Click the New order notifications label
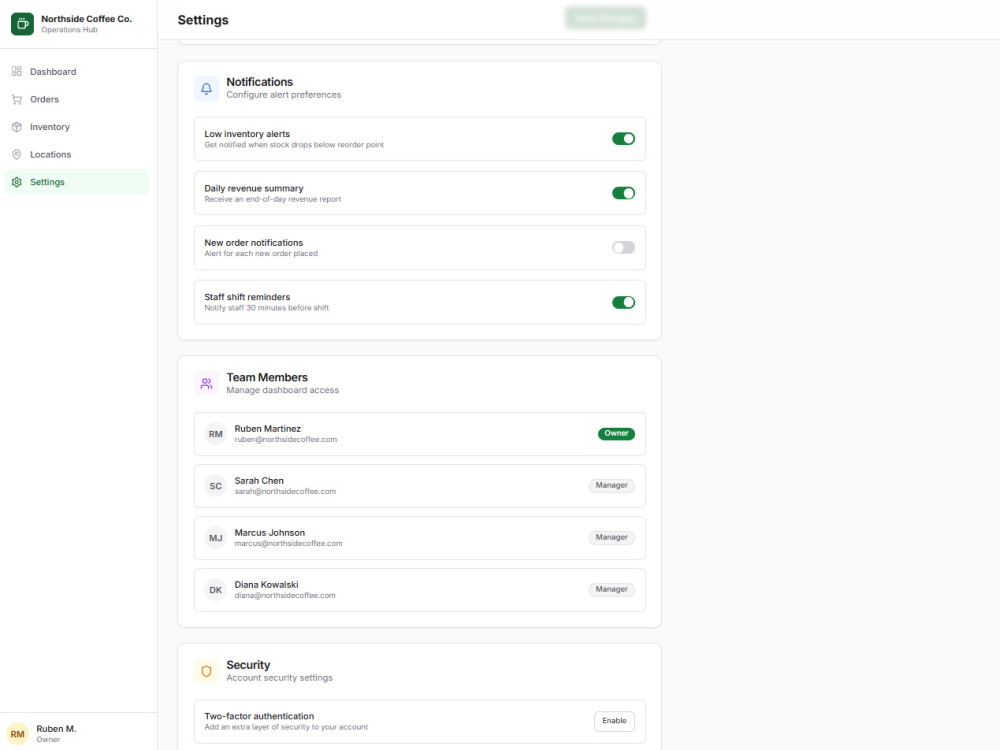This screenshot has height=750, width=1000. tap(254, 243)
